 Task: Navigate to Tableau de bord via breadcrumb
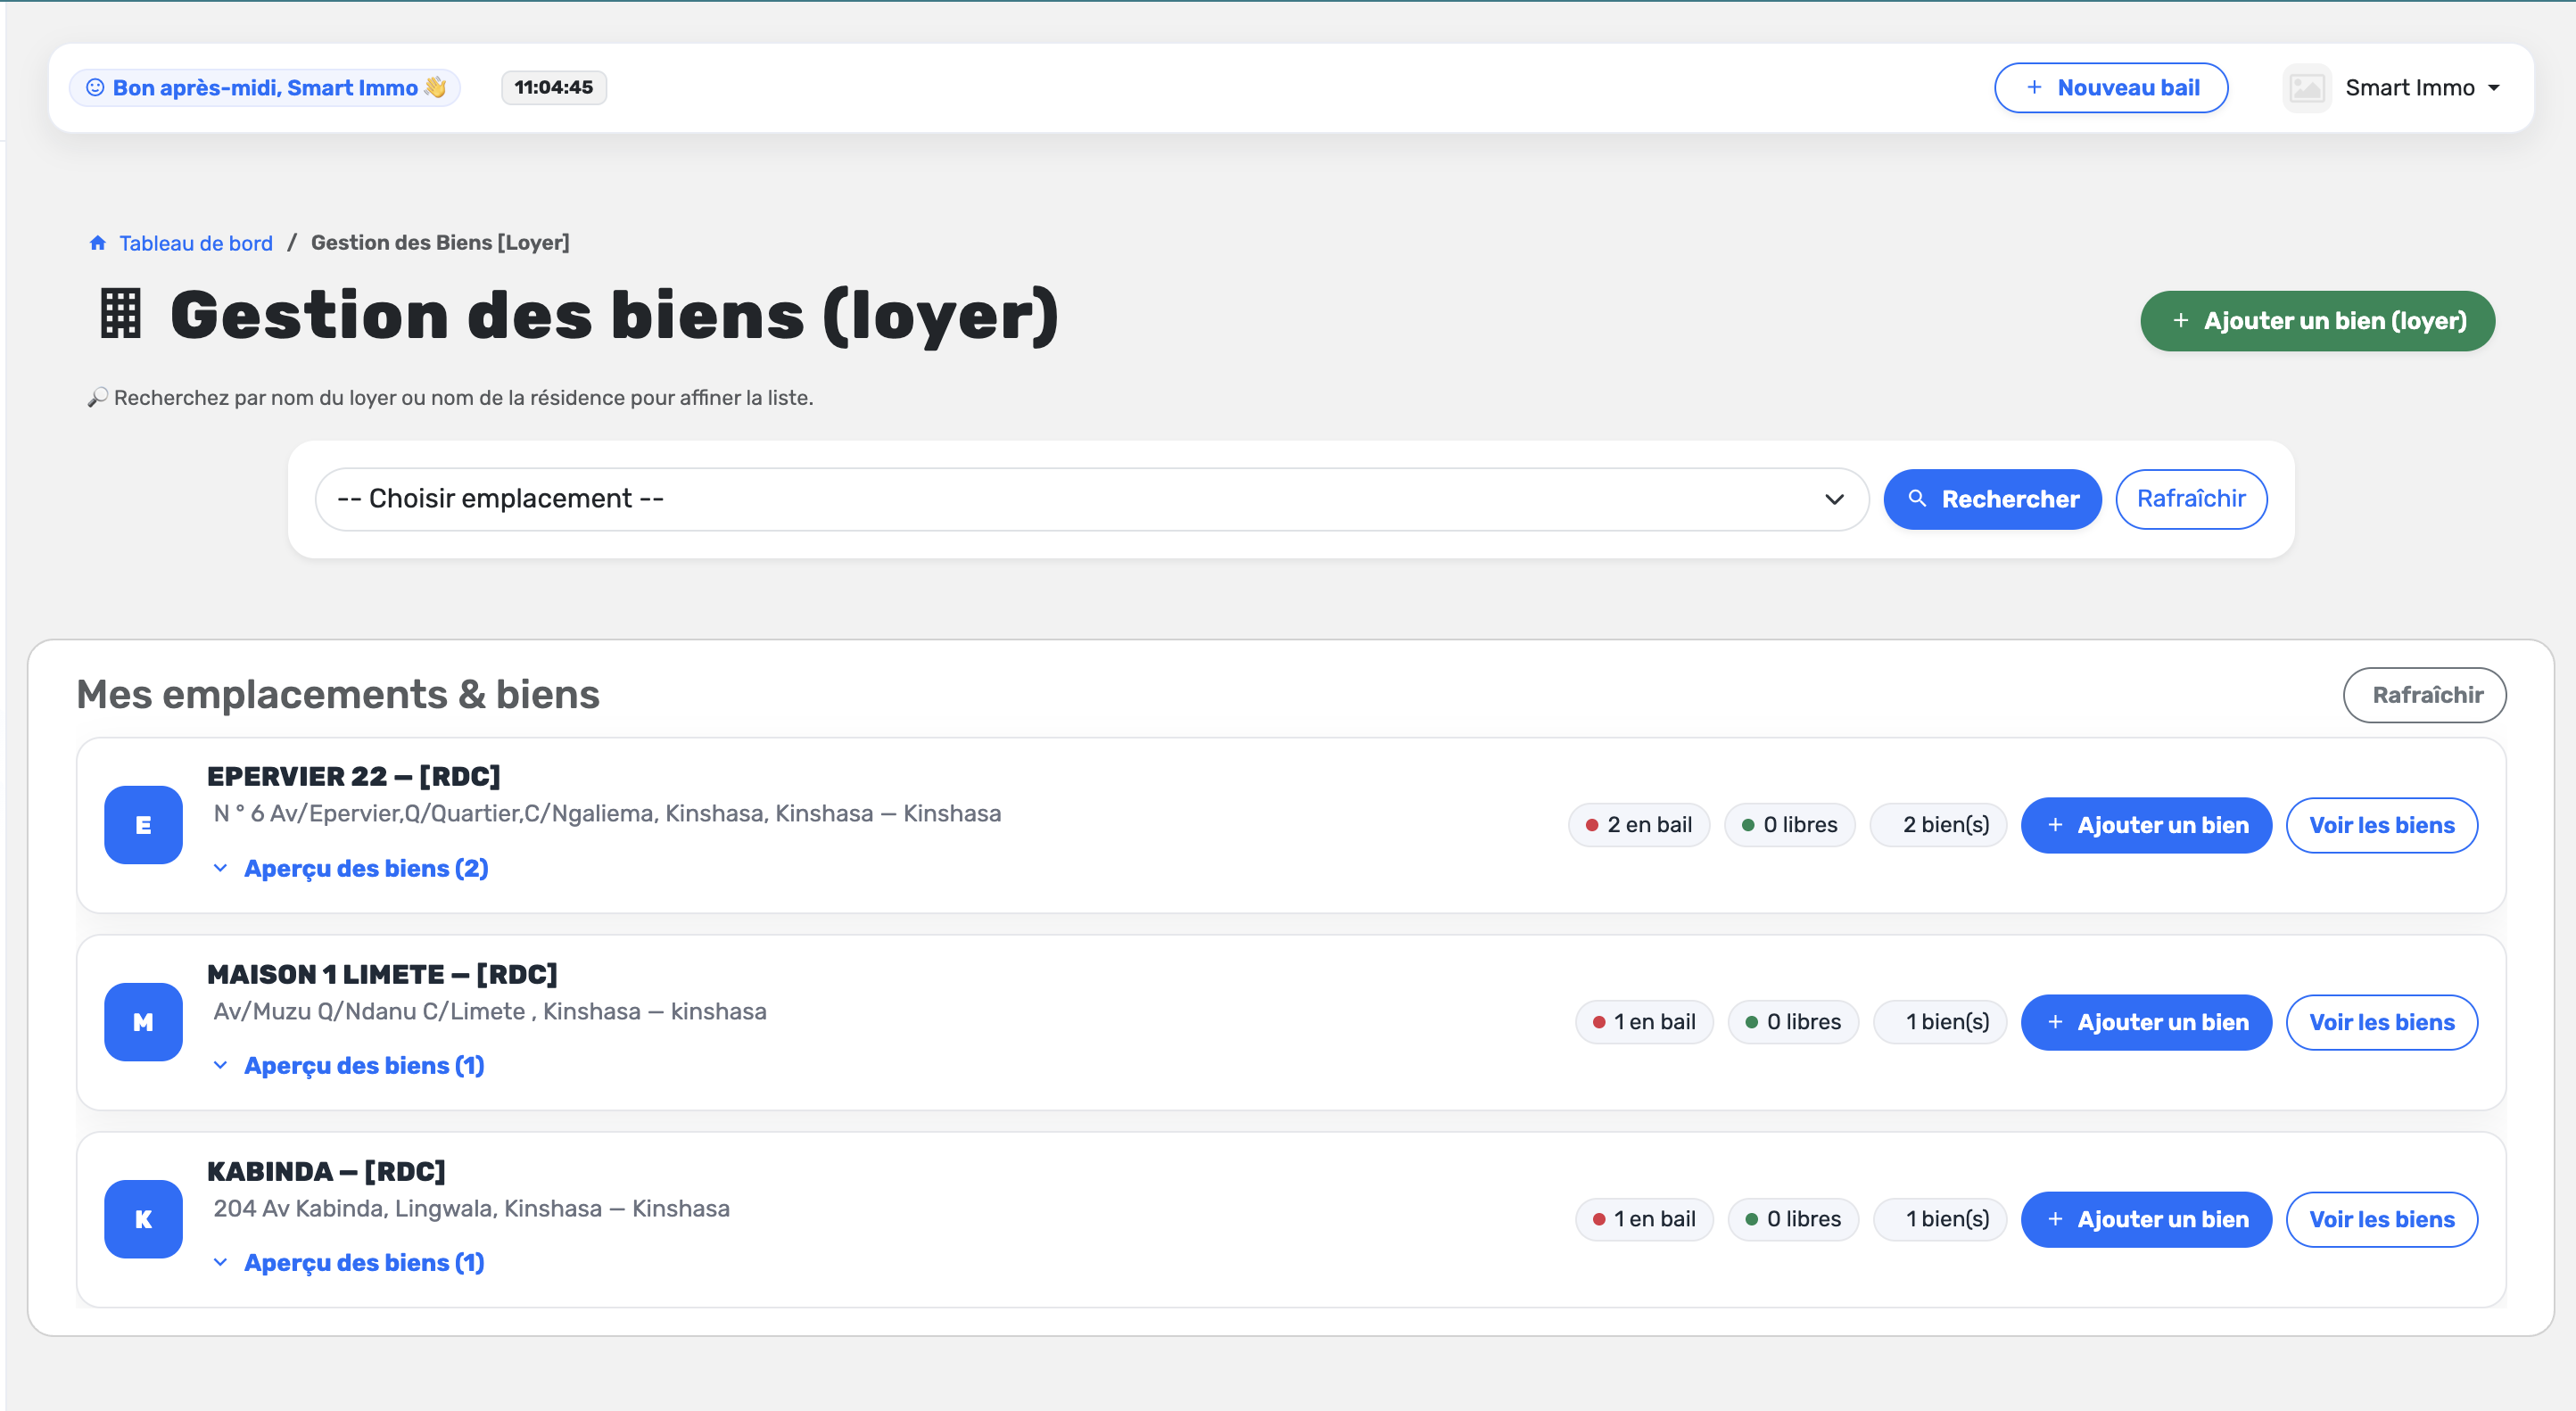click(195, 242)
